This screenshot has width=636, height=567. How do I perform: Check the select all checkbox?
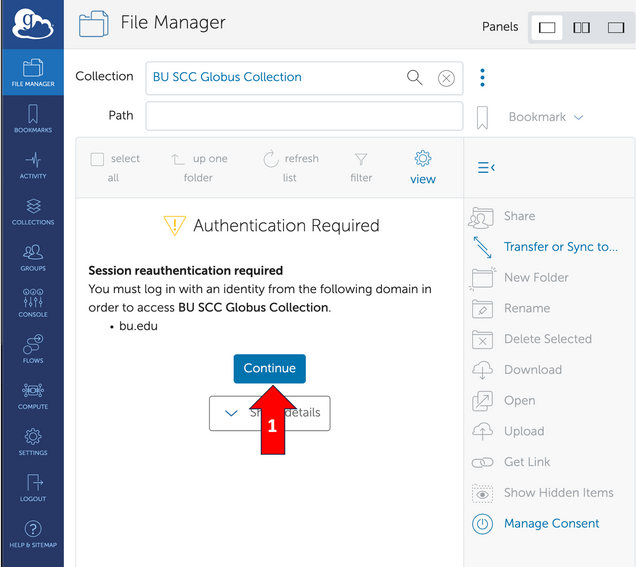(x=97, y=159)
